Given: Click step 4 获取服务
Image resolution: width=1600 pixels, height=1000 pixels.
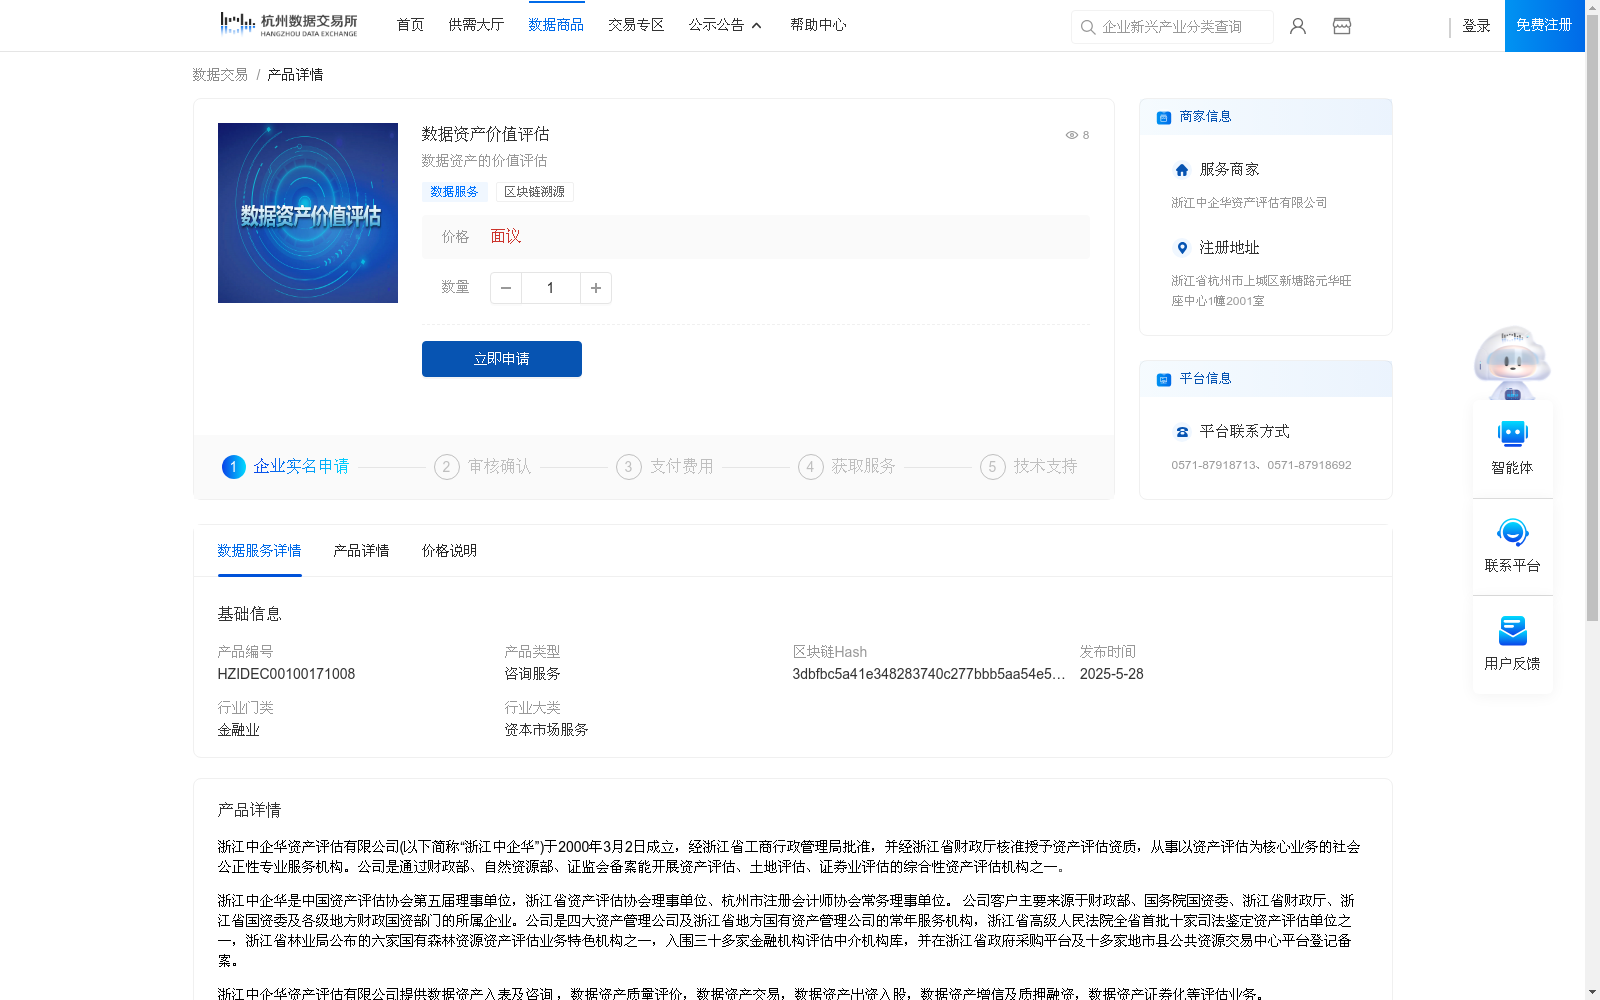Looking at the screenshot, I should coord(847,467).
